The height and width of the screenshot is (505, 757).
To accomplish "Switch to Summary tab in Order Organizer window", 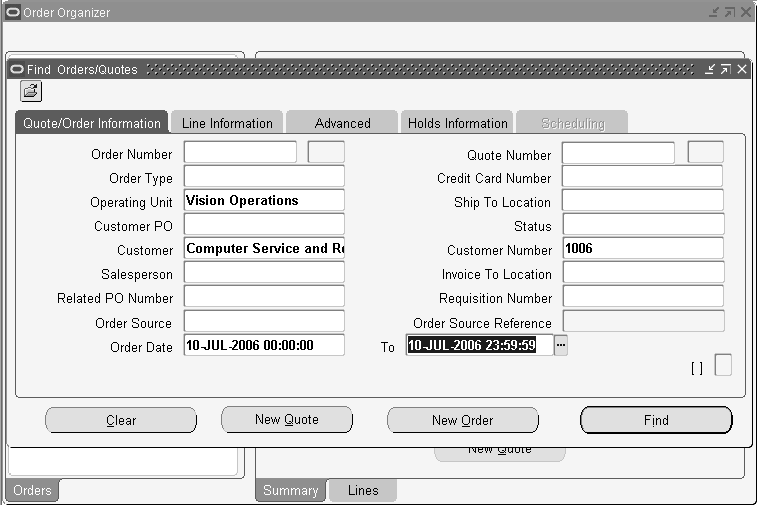I will pos(291,491).
